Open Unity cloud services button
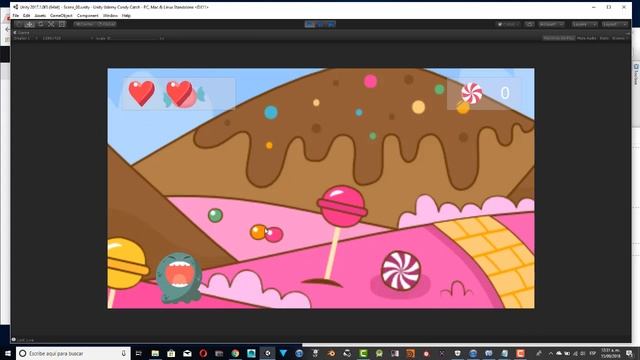640x360 pixels. pos(529,24)
